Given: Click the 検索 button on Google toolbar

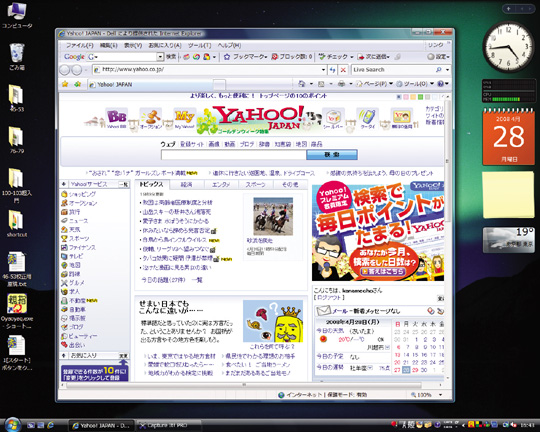Looking at the screenshot, I should [171, 57].
